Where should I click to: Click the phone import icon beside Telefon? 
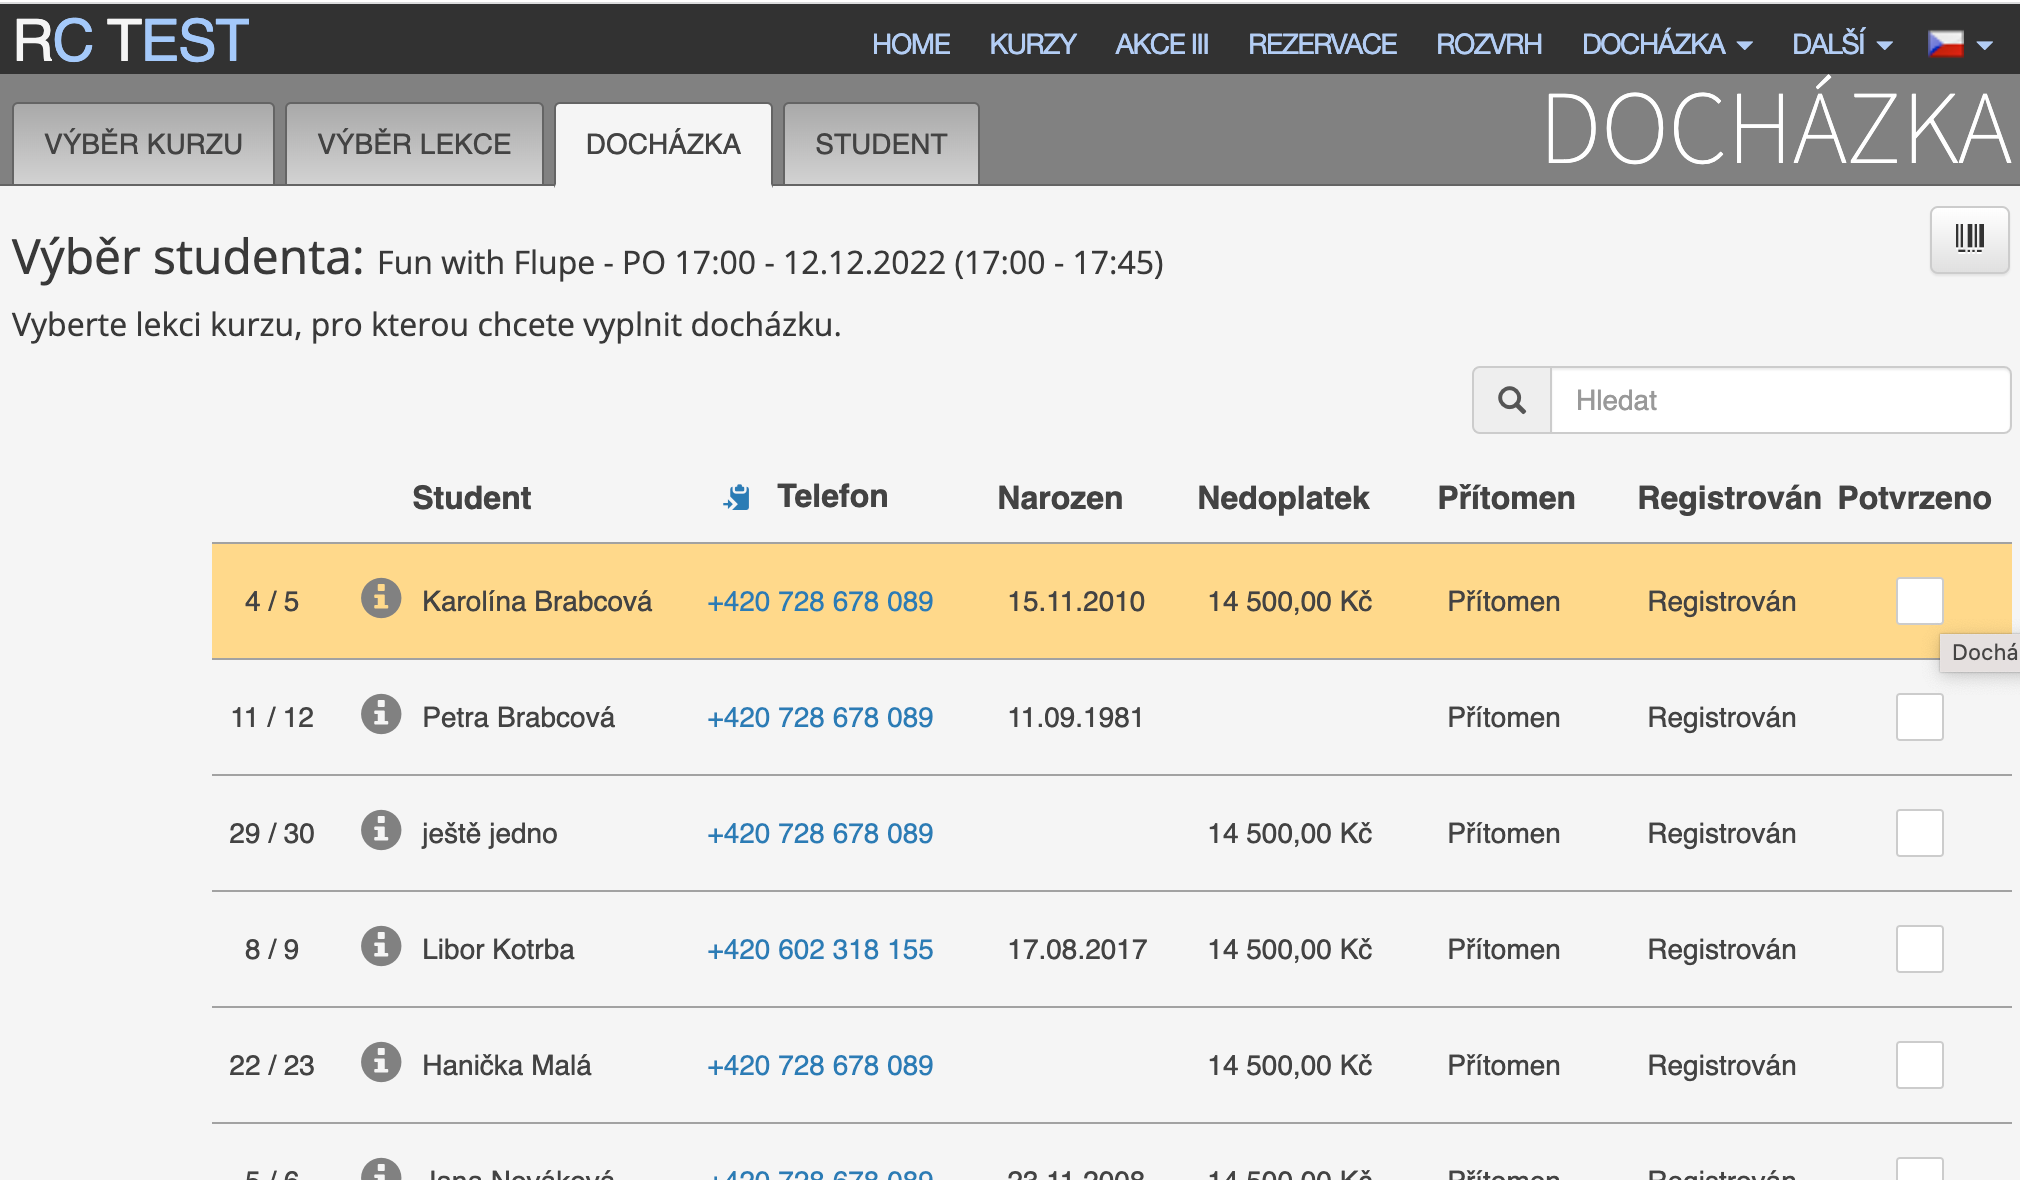[x=737, y=497]
